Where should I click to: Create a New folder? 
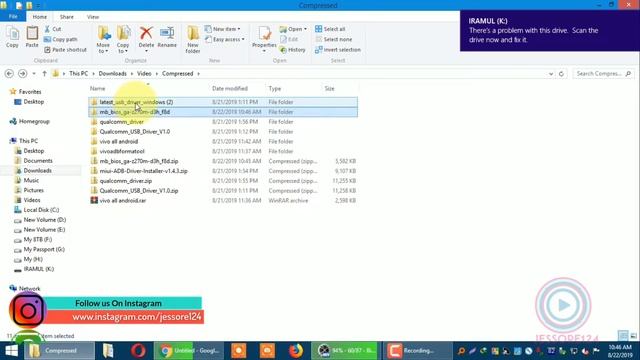pyautogui.click(x=193, y=39)
